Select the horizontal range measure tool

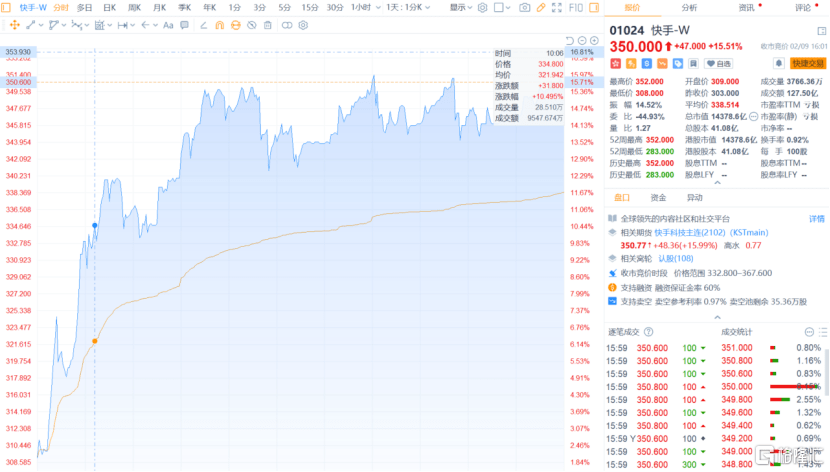click(122, 25)
